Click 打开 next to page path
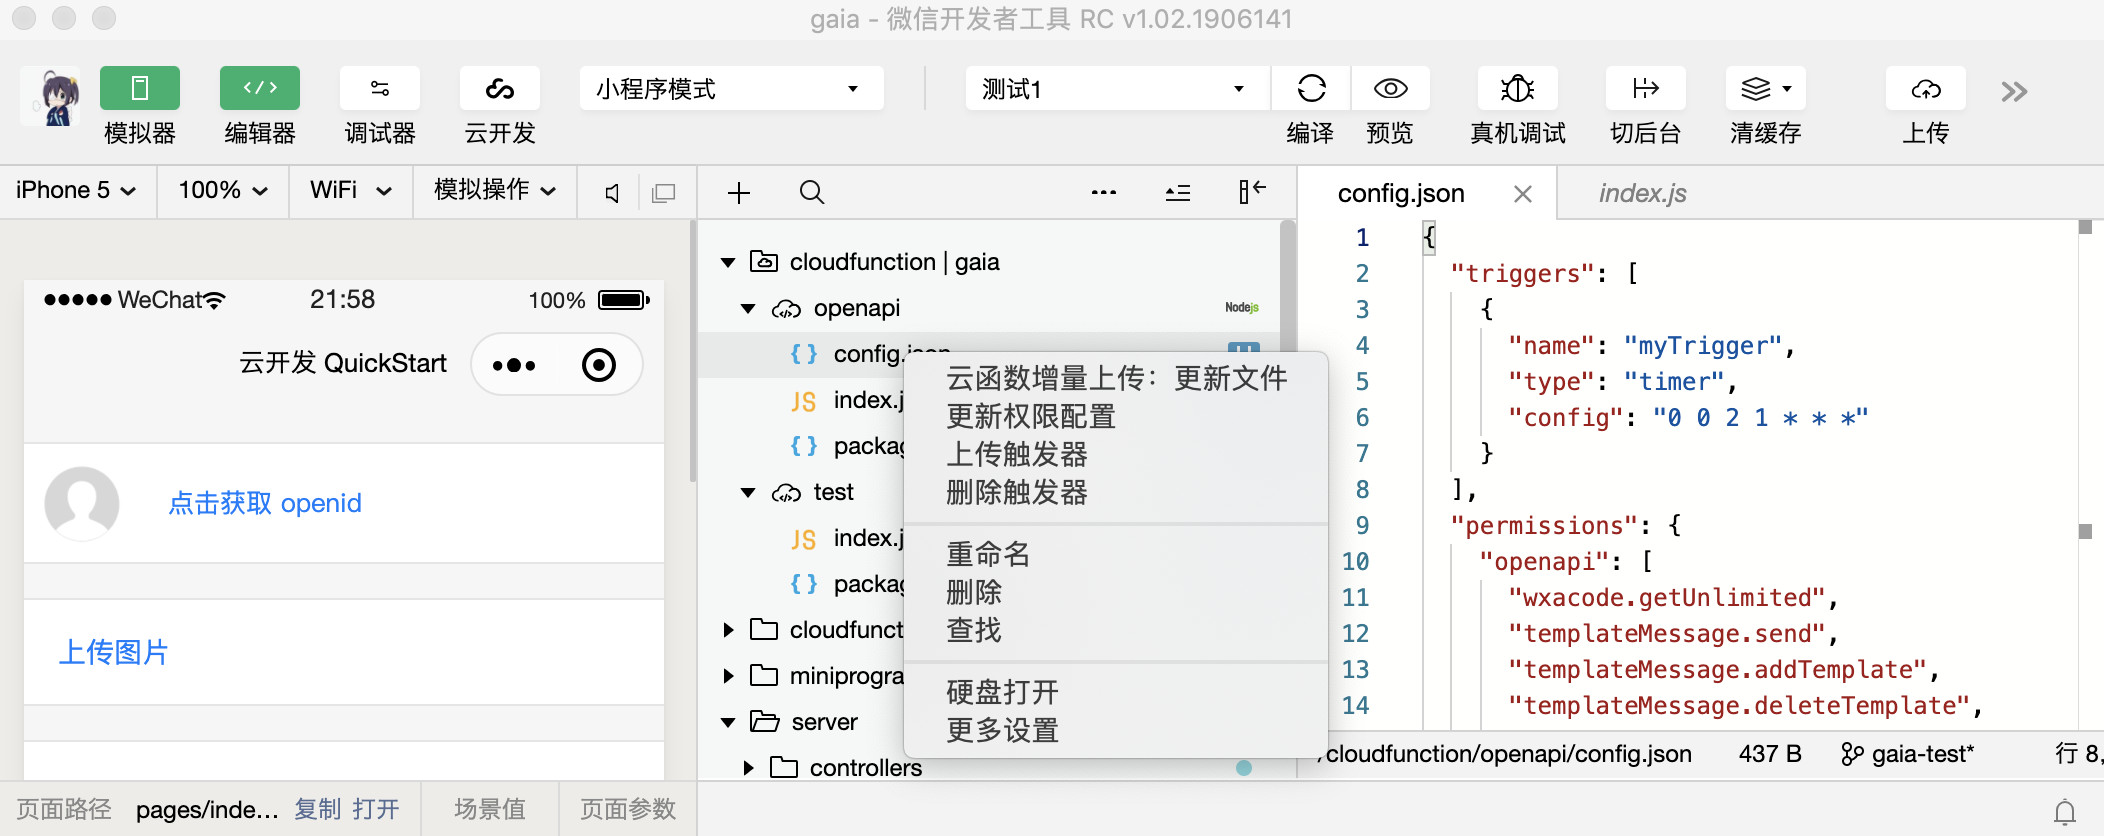Image resolution: width=2104 pixels, height=836 pixels. 376,809
